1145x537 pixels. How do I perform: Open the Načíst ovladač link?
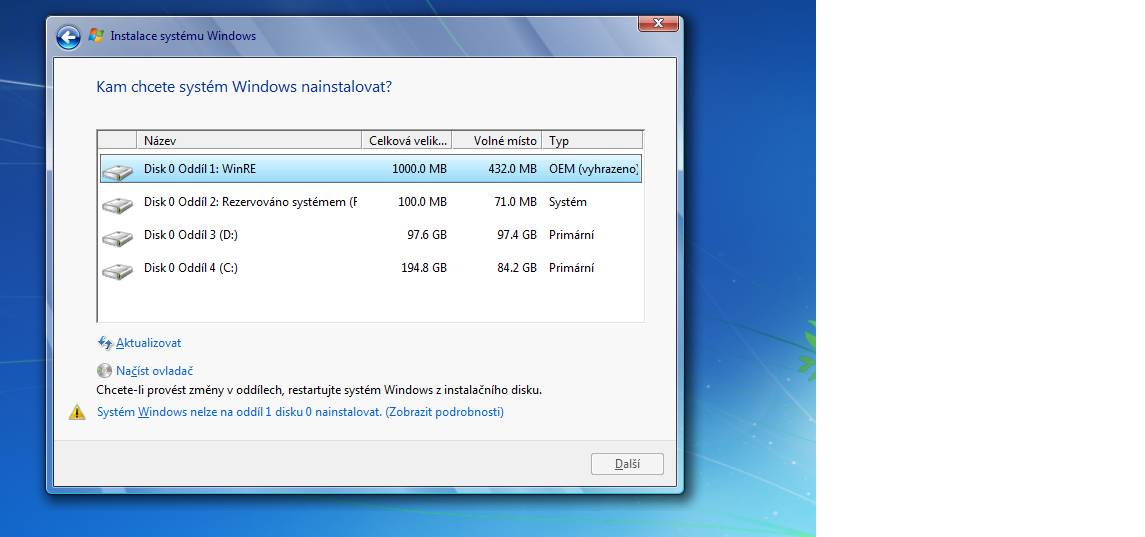(x=154, y=371)
